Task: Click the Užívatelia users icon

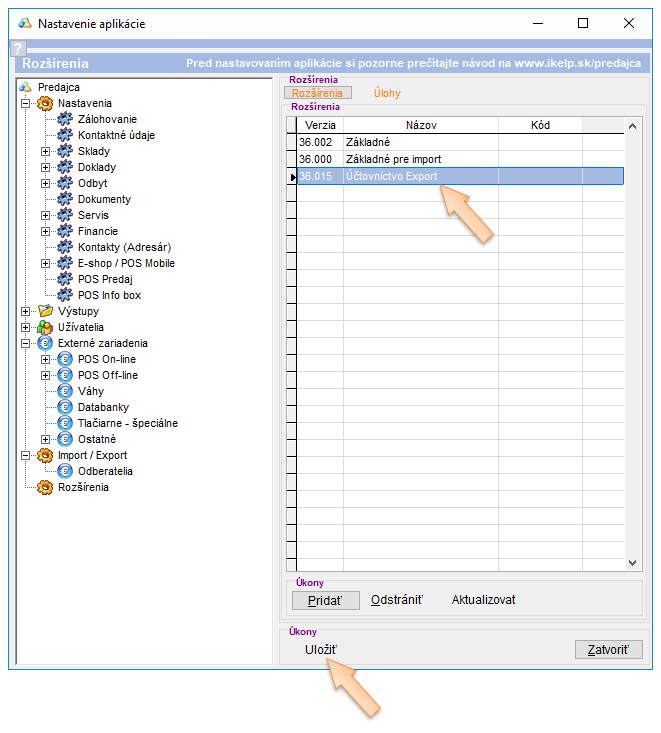Action: coord(46,327)
